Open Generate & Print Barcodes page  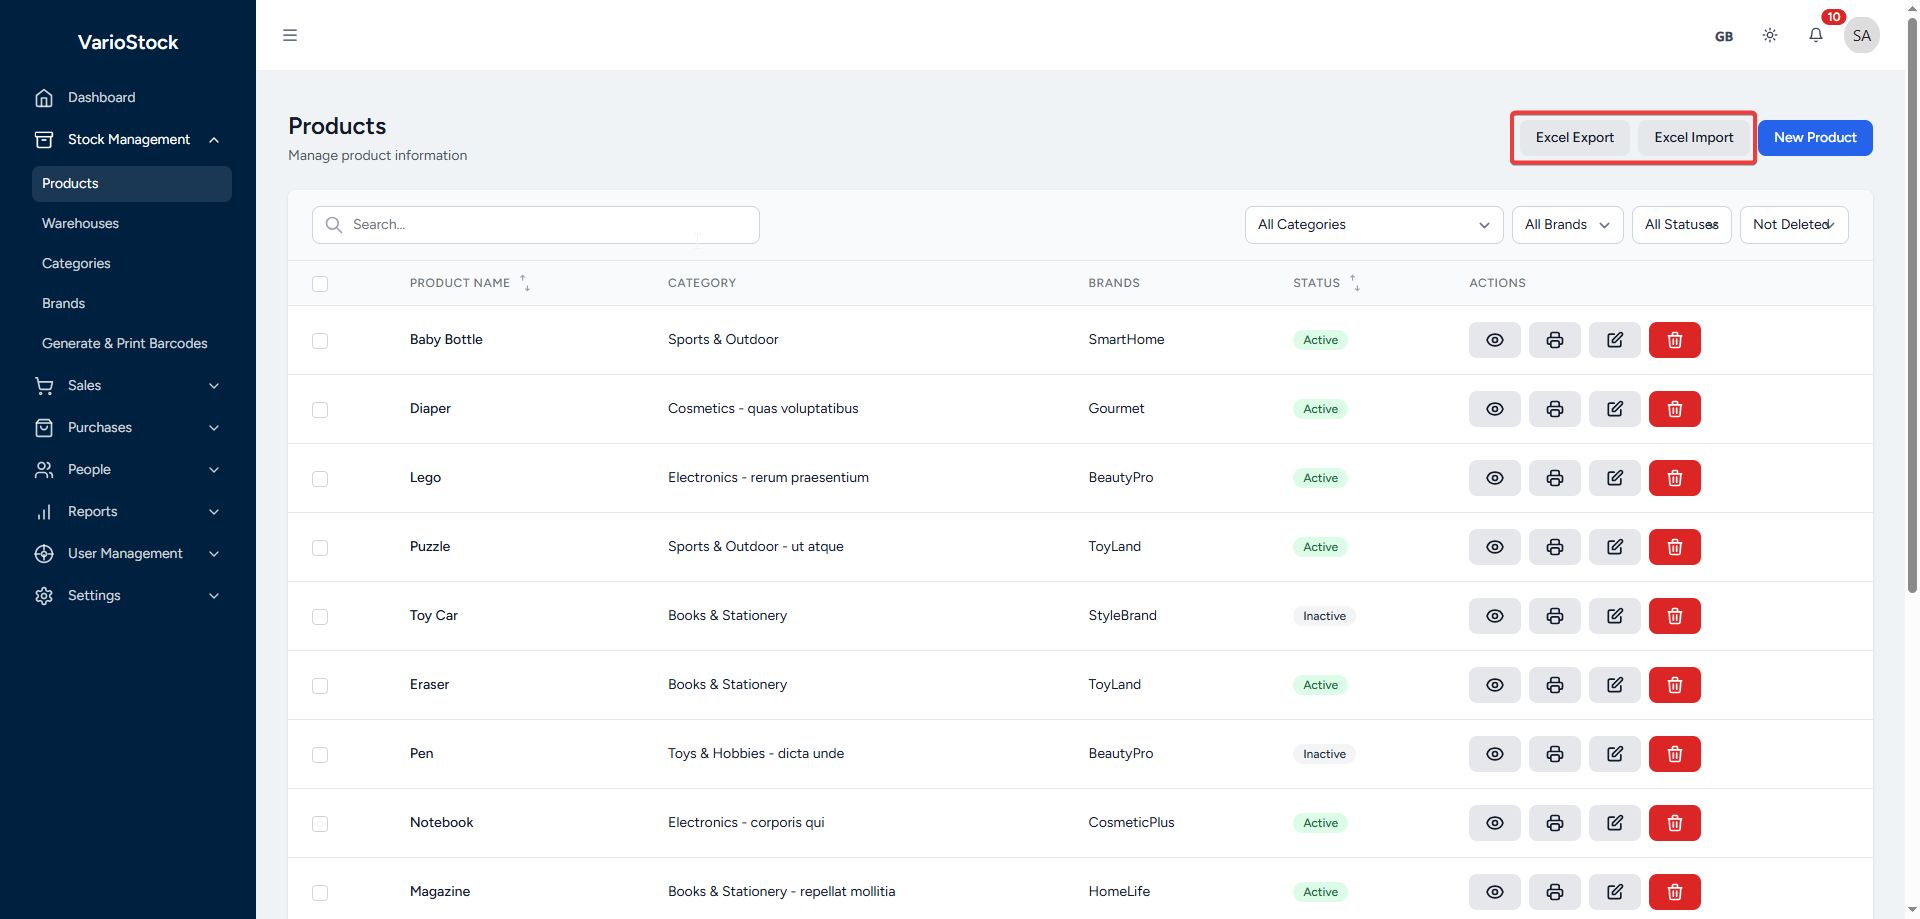click(125, 344)
